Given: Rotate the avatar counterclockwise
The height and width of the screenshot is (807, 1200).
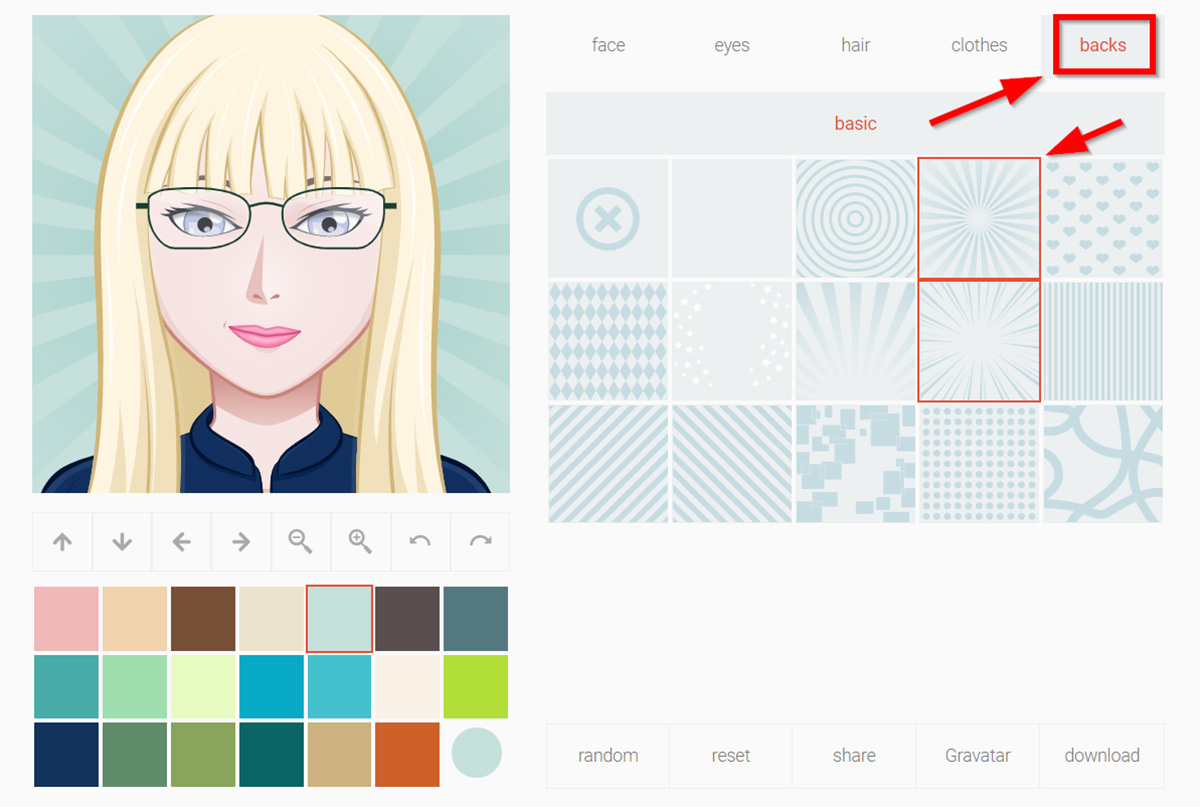Looking at the screenshot, I should (x=420, y=541).
